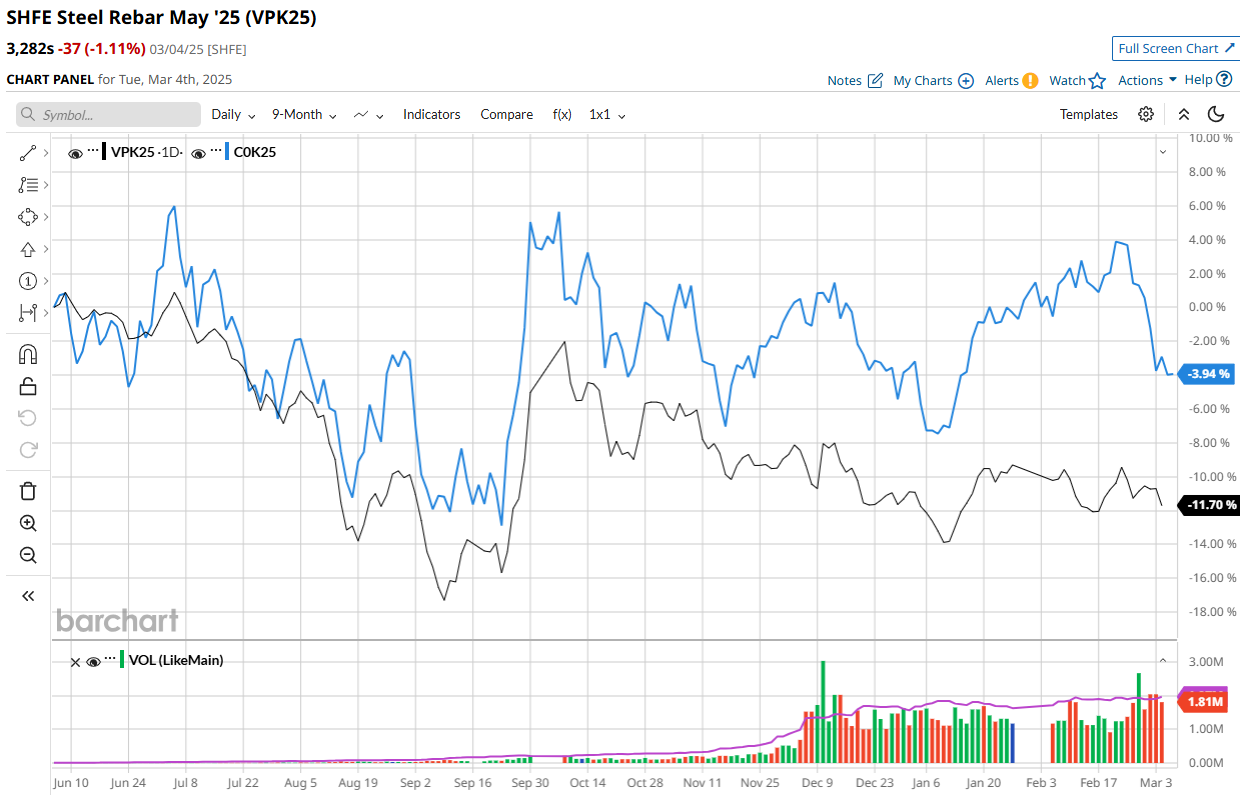Open the Indicators menu
This screenshot has height=795, width=1240.
432,115
